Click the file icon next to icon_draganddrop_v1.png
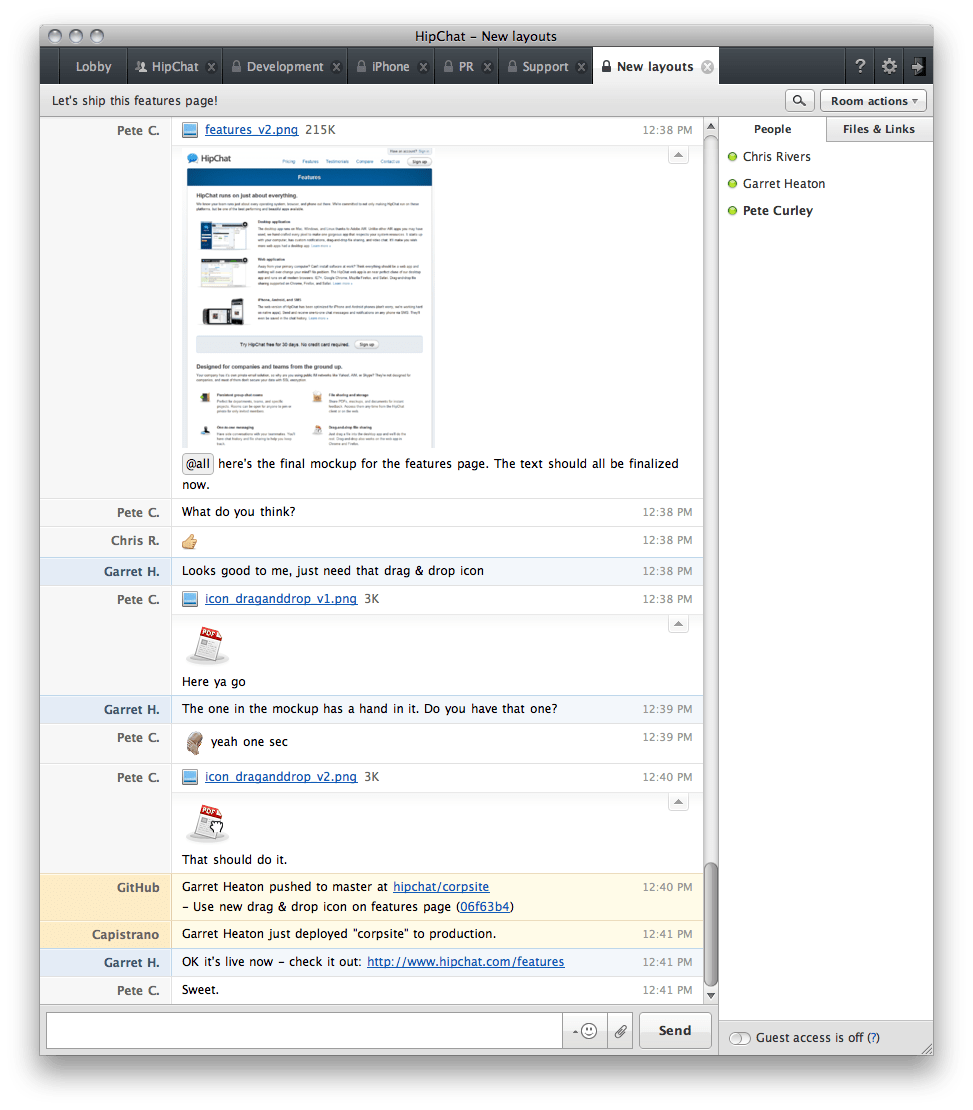Image resolution: width=973 pixels, height=1110 pixels. tap(189, 599)
